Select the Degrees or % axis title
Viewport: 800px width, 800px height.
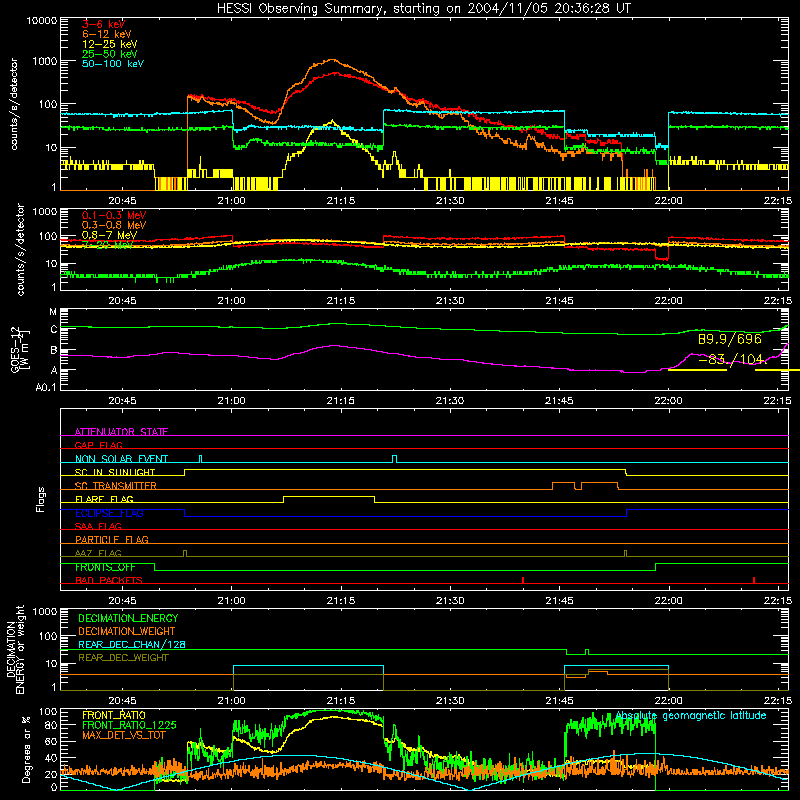pyautogui.click(x=26, y=750)
